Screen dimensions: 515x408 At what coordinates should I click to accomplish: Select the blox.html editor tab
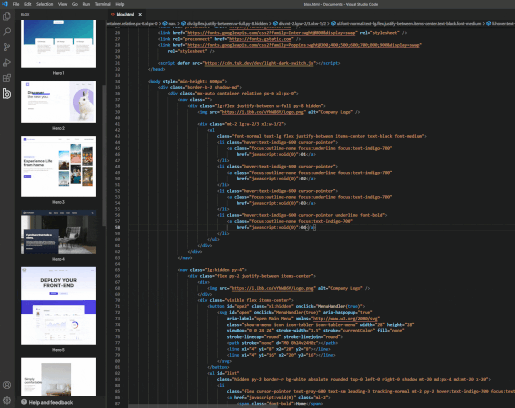(125, 14)
